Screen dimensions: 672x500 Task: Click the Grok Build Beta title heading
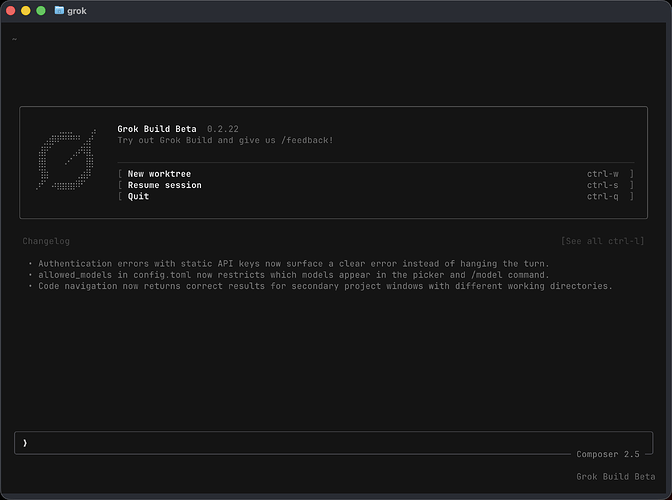pyautogui.click(x=157, y=129)
